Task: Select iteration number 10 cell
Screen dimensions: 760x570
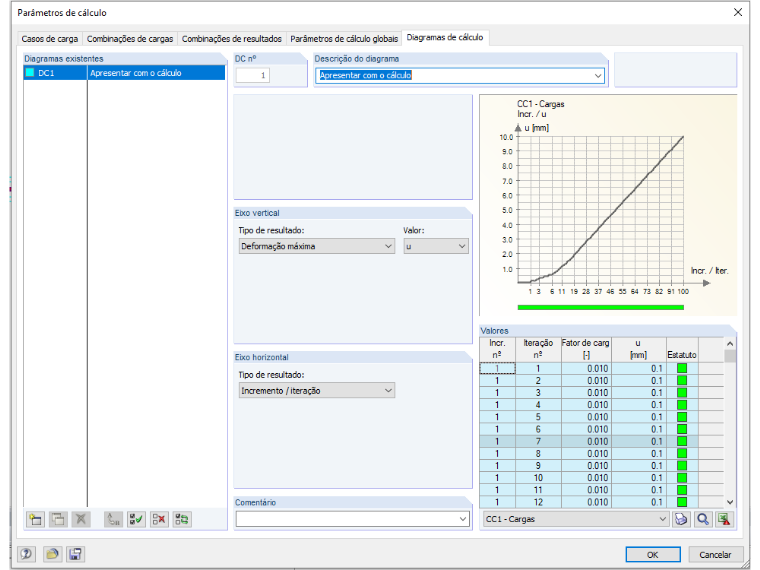Action: [538, 478]
